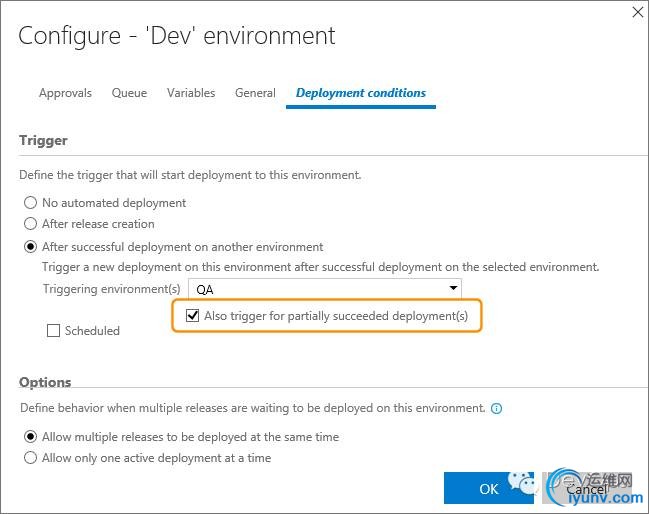
Task: Close the Configure dialog with X
Action: pos(638,12)
